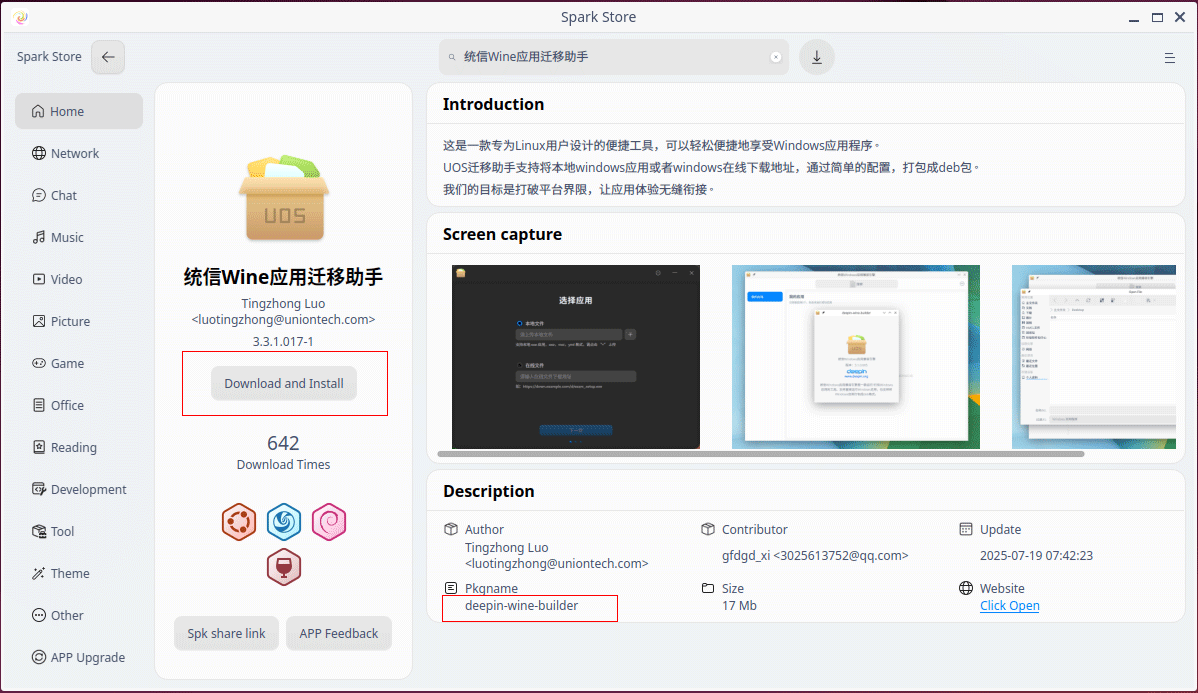Open the Game category
The height and width of the screenshot is (693, 1198).
tap(79, 364)
